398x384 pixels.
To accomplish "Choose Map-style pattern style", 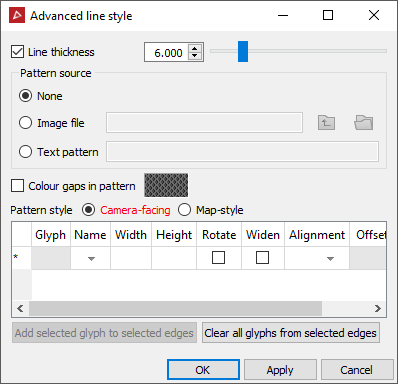I will click(184, 210).
